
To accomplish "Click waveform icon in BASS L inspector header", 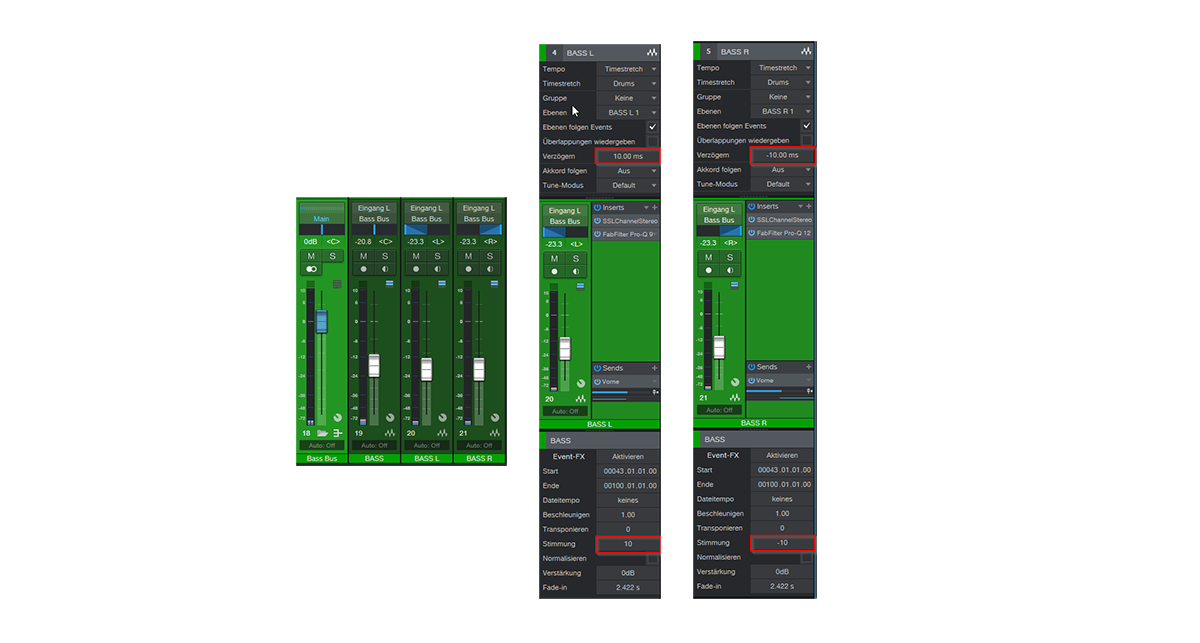I will pyautogui.click(x=652, y=52).
